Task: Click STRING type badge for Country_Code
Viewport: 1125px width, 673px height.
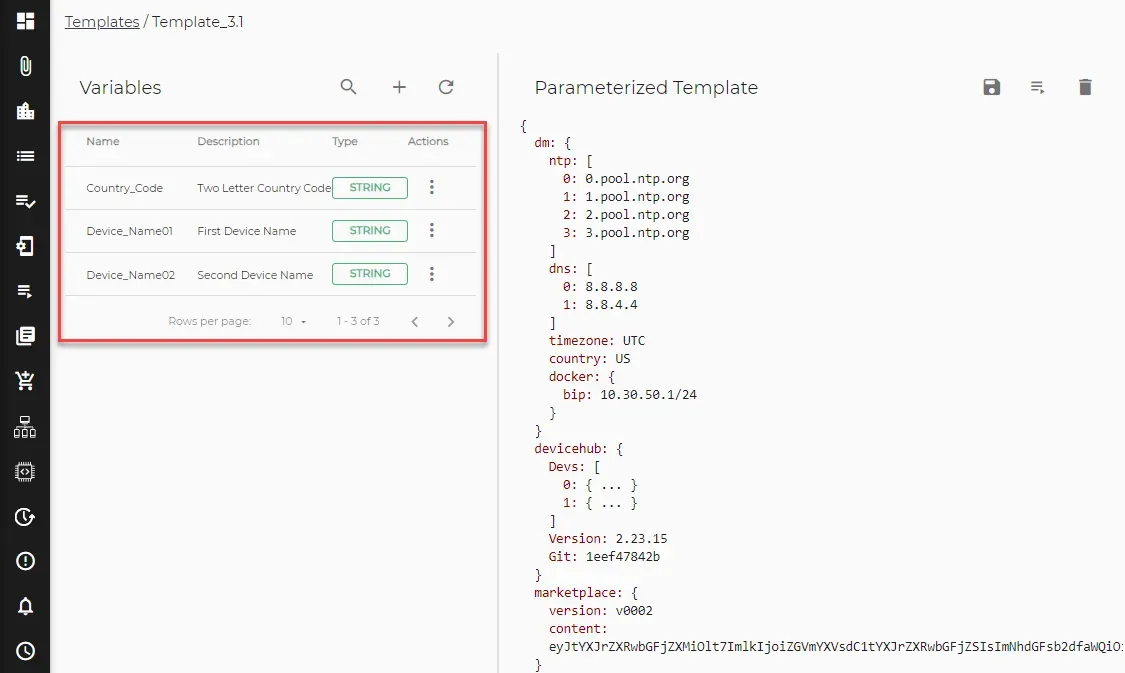Action: coord(369,187)
